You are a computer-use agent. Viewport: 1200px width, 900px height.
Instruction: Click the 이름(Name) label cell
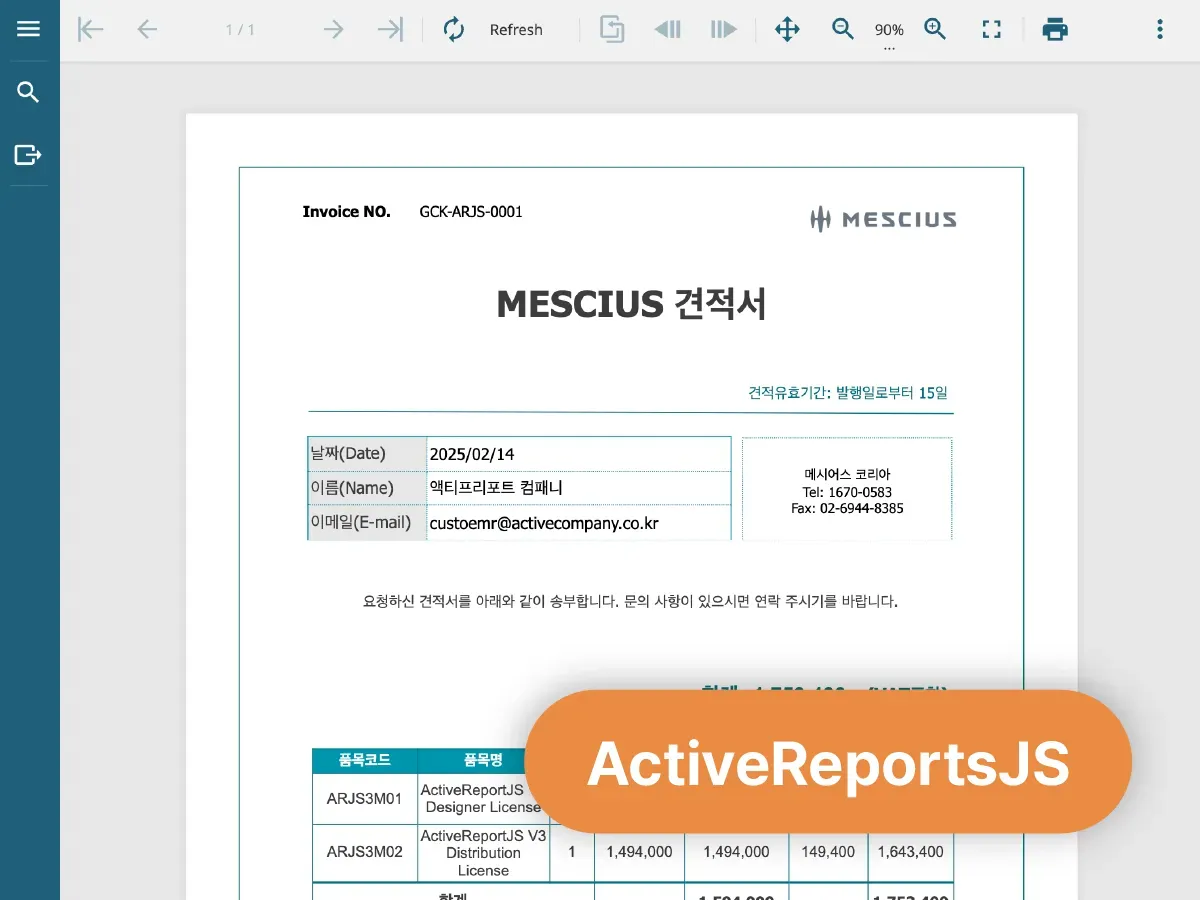click(x=367, y=488)
